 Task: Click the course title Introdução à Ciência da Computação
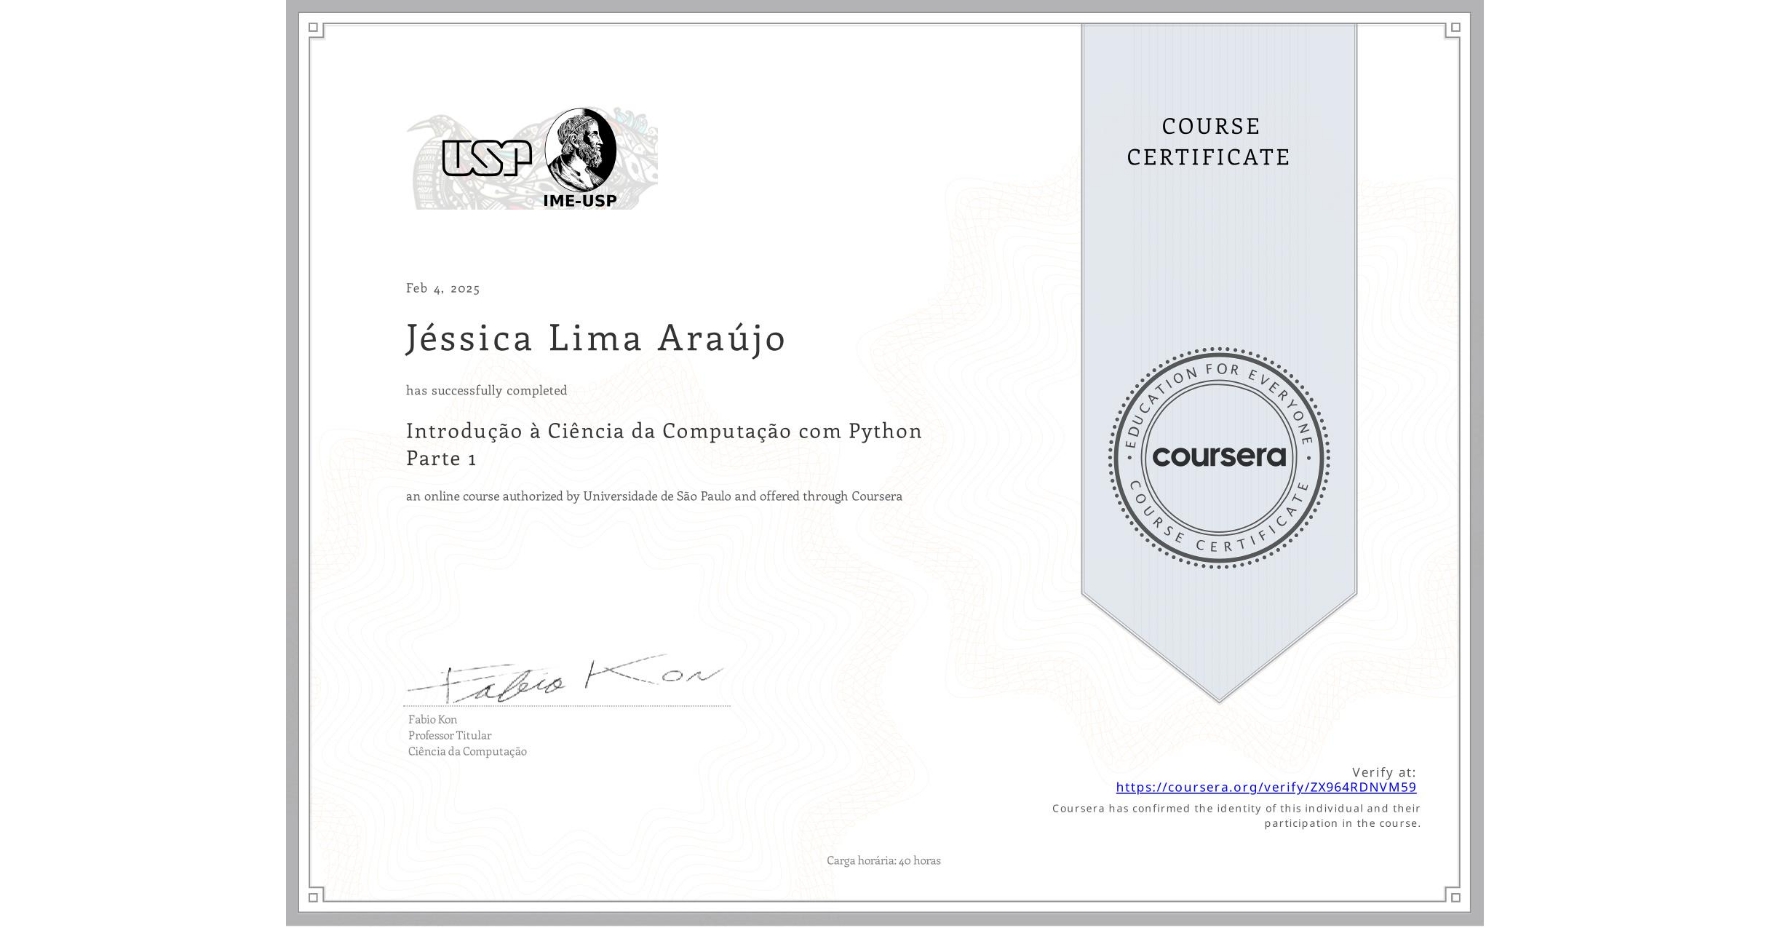click(664, 431)
